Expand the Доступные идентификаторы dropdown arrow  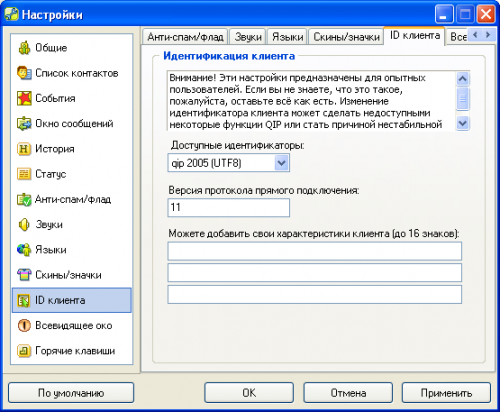coord(282,163)
